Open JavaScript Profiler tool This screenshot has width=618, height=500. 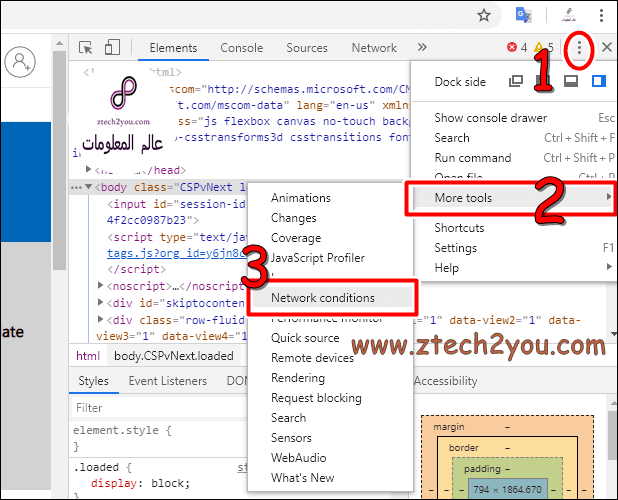[x=330, y=258]
